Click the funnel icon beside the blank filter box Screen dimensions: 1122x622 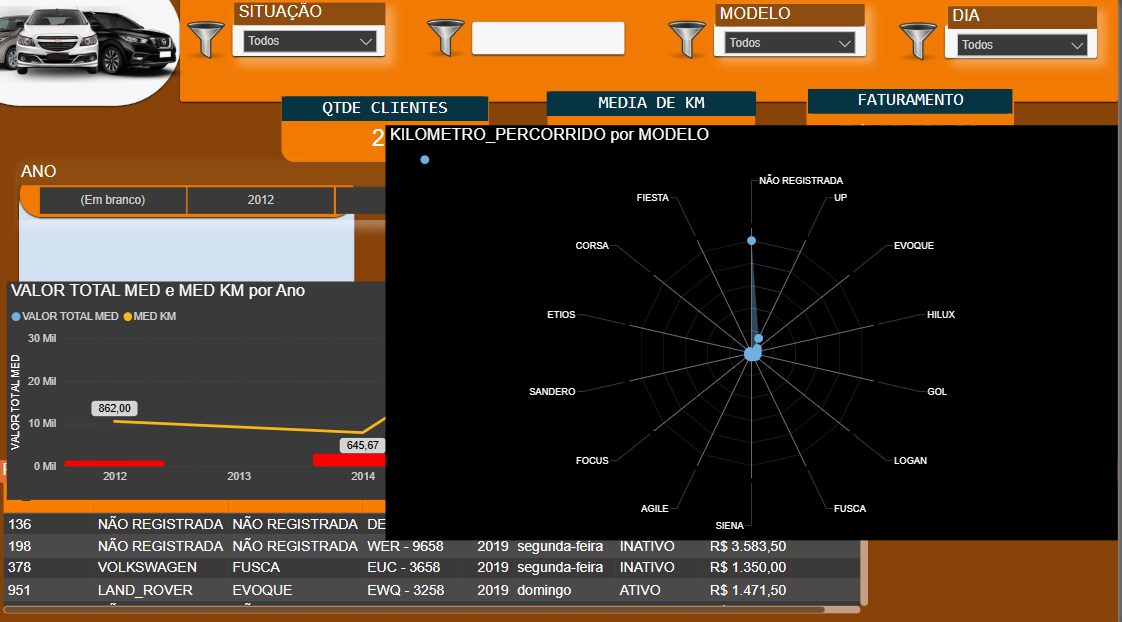(x=445, y=37)
